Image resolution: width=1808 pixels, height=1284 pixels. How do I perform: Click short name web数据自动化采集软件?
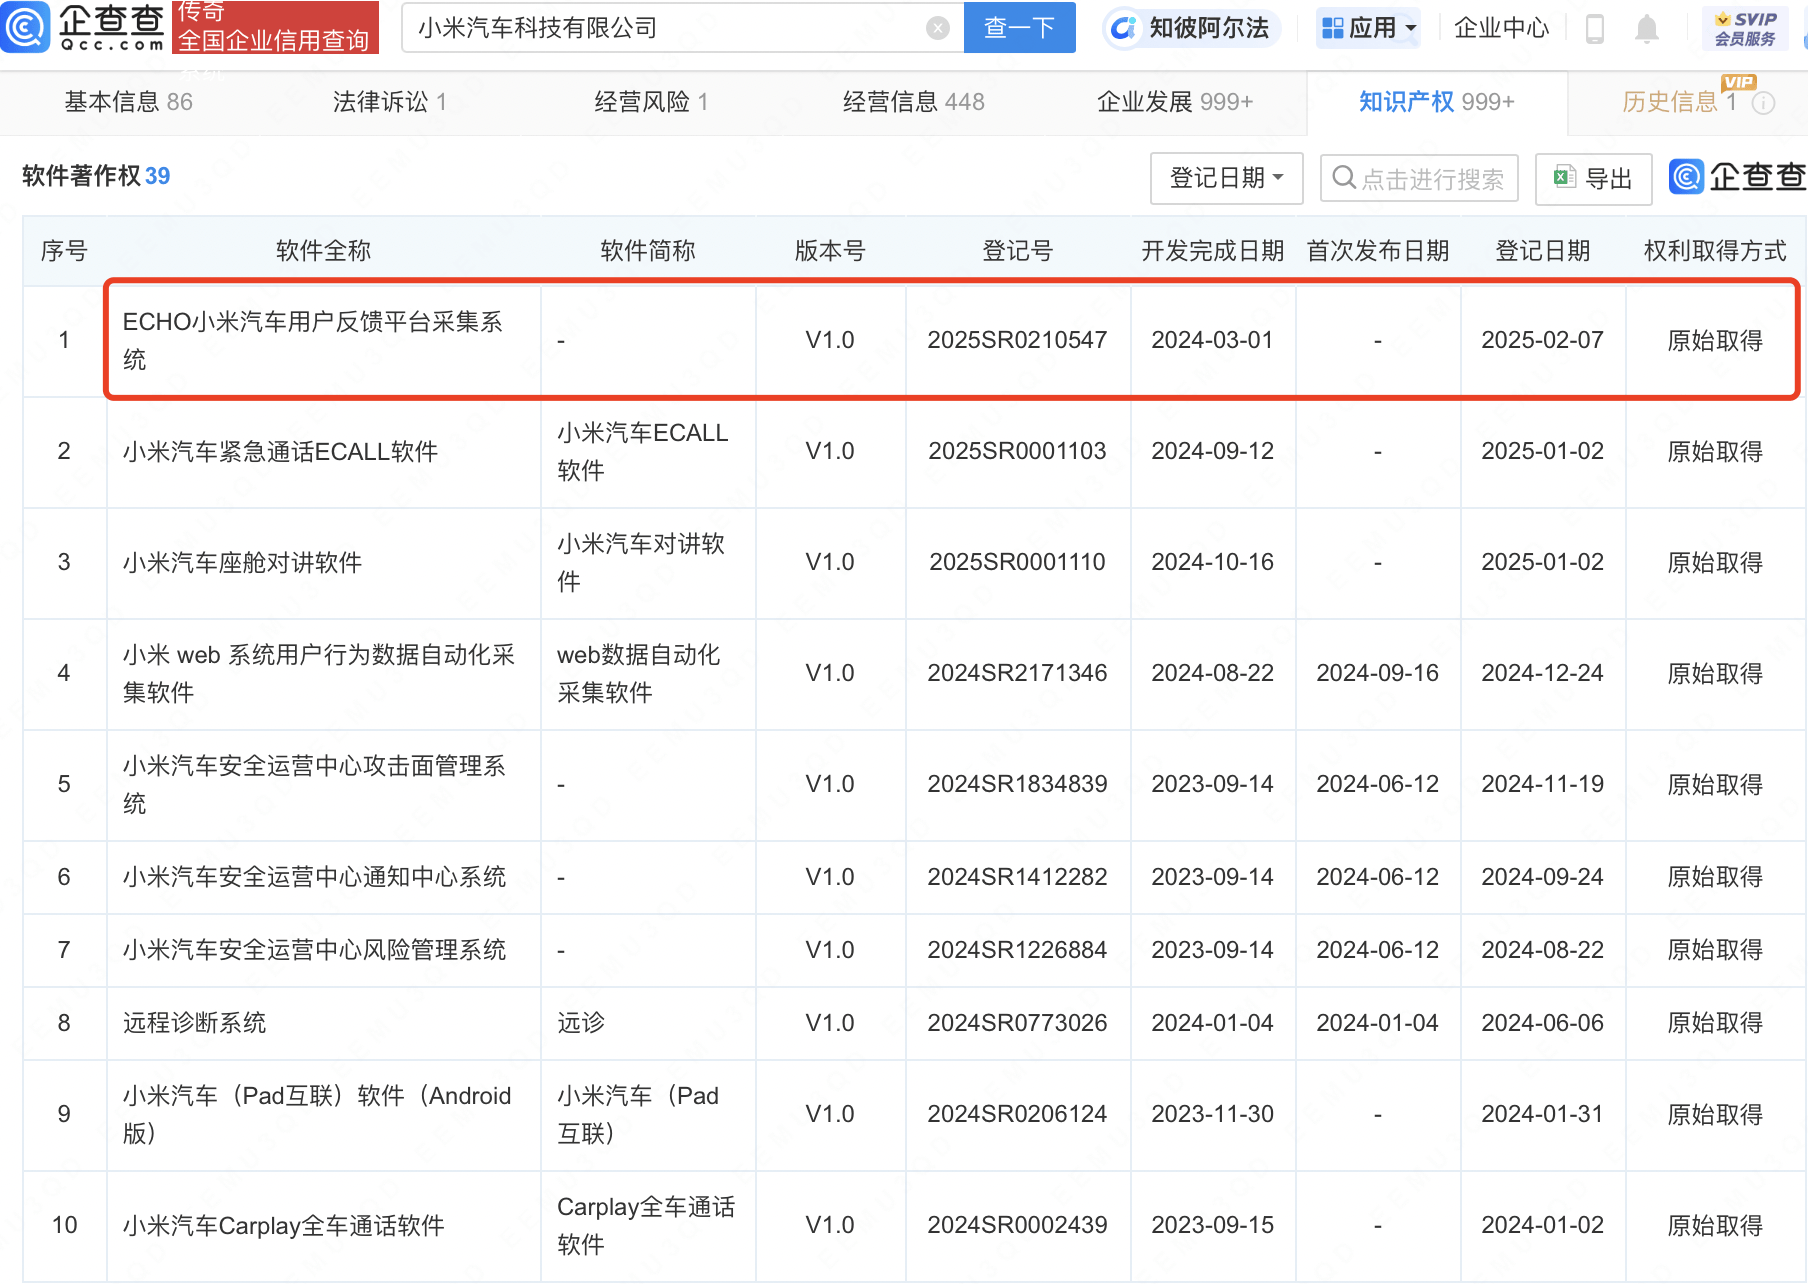coord(638,674)
